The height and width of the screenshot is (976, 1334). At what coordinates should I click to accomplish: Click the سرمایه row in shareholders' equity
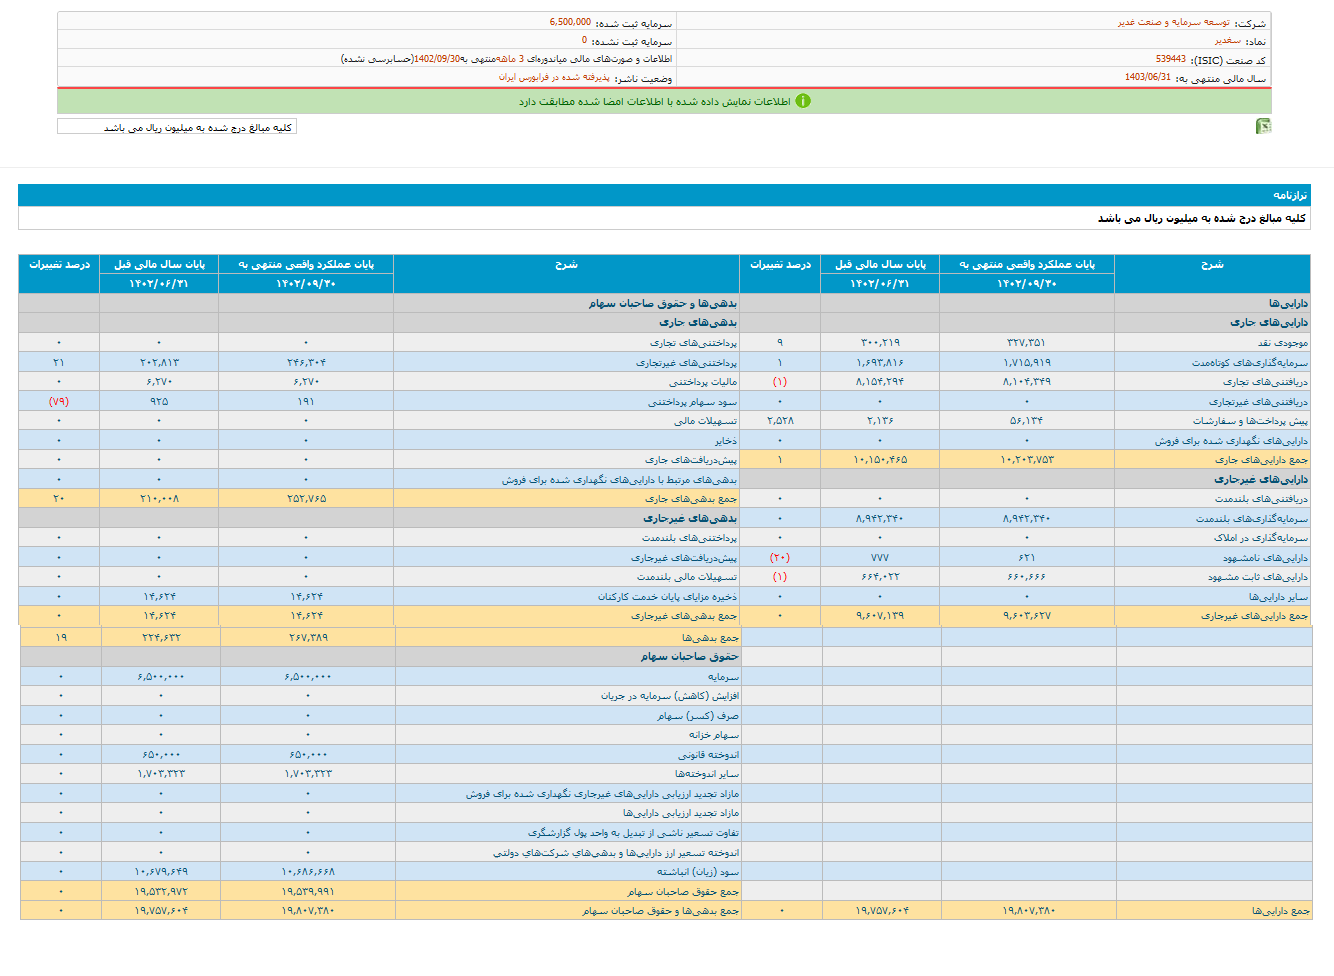(722, 677)
